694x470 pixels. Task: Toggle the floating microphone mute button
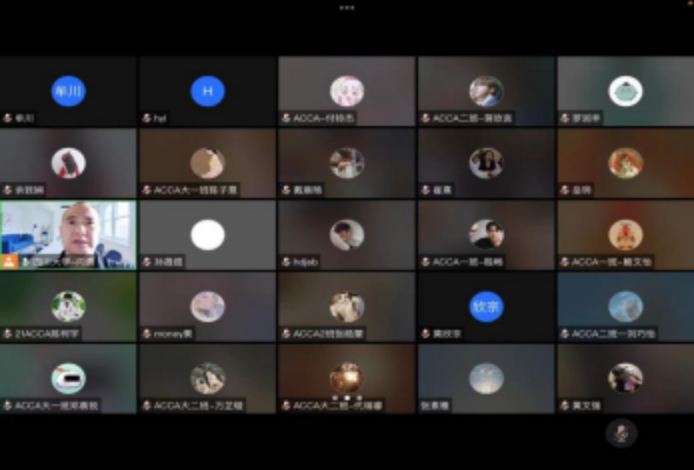pyautogui.click(x=621, y=433)
